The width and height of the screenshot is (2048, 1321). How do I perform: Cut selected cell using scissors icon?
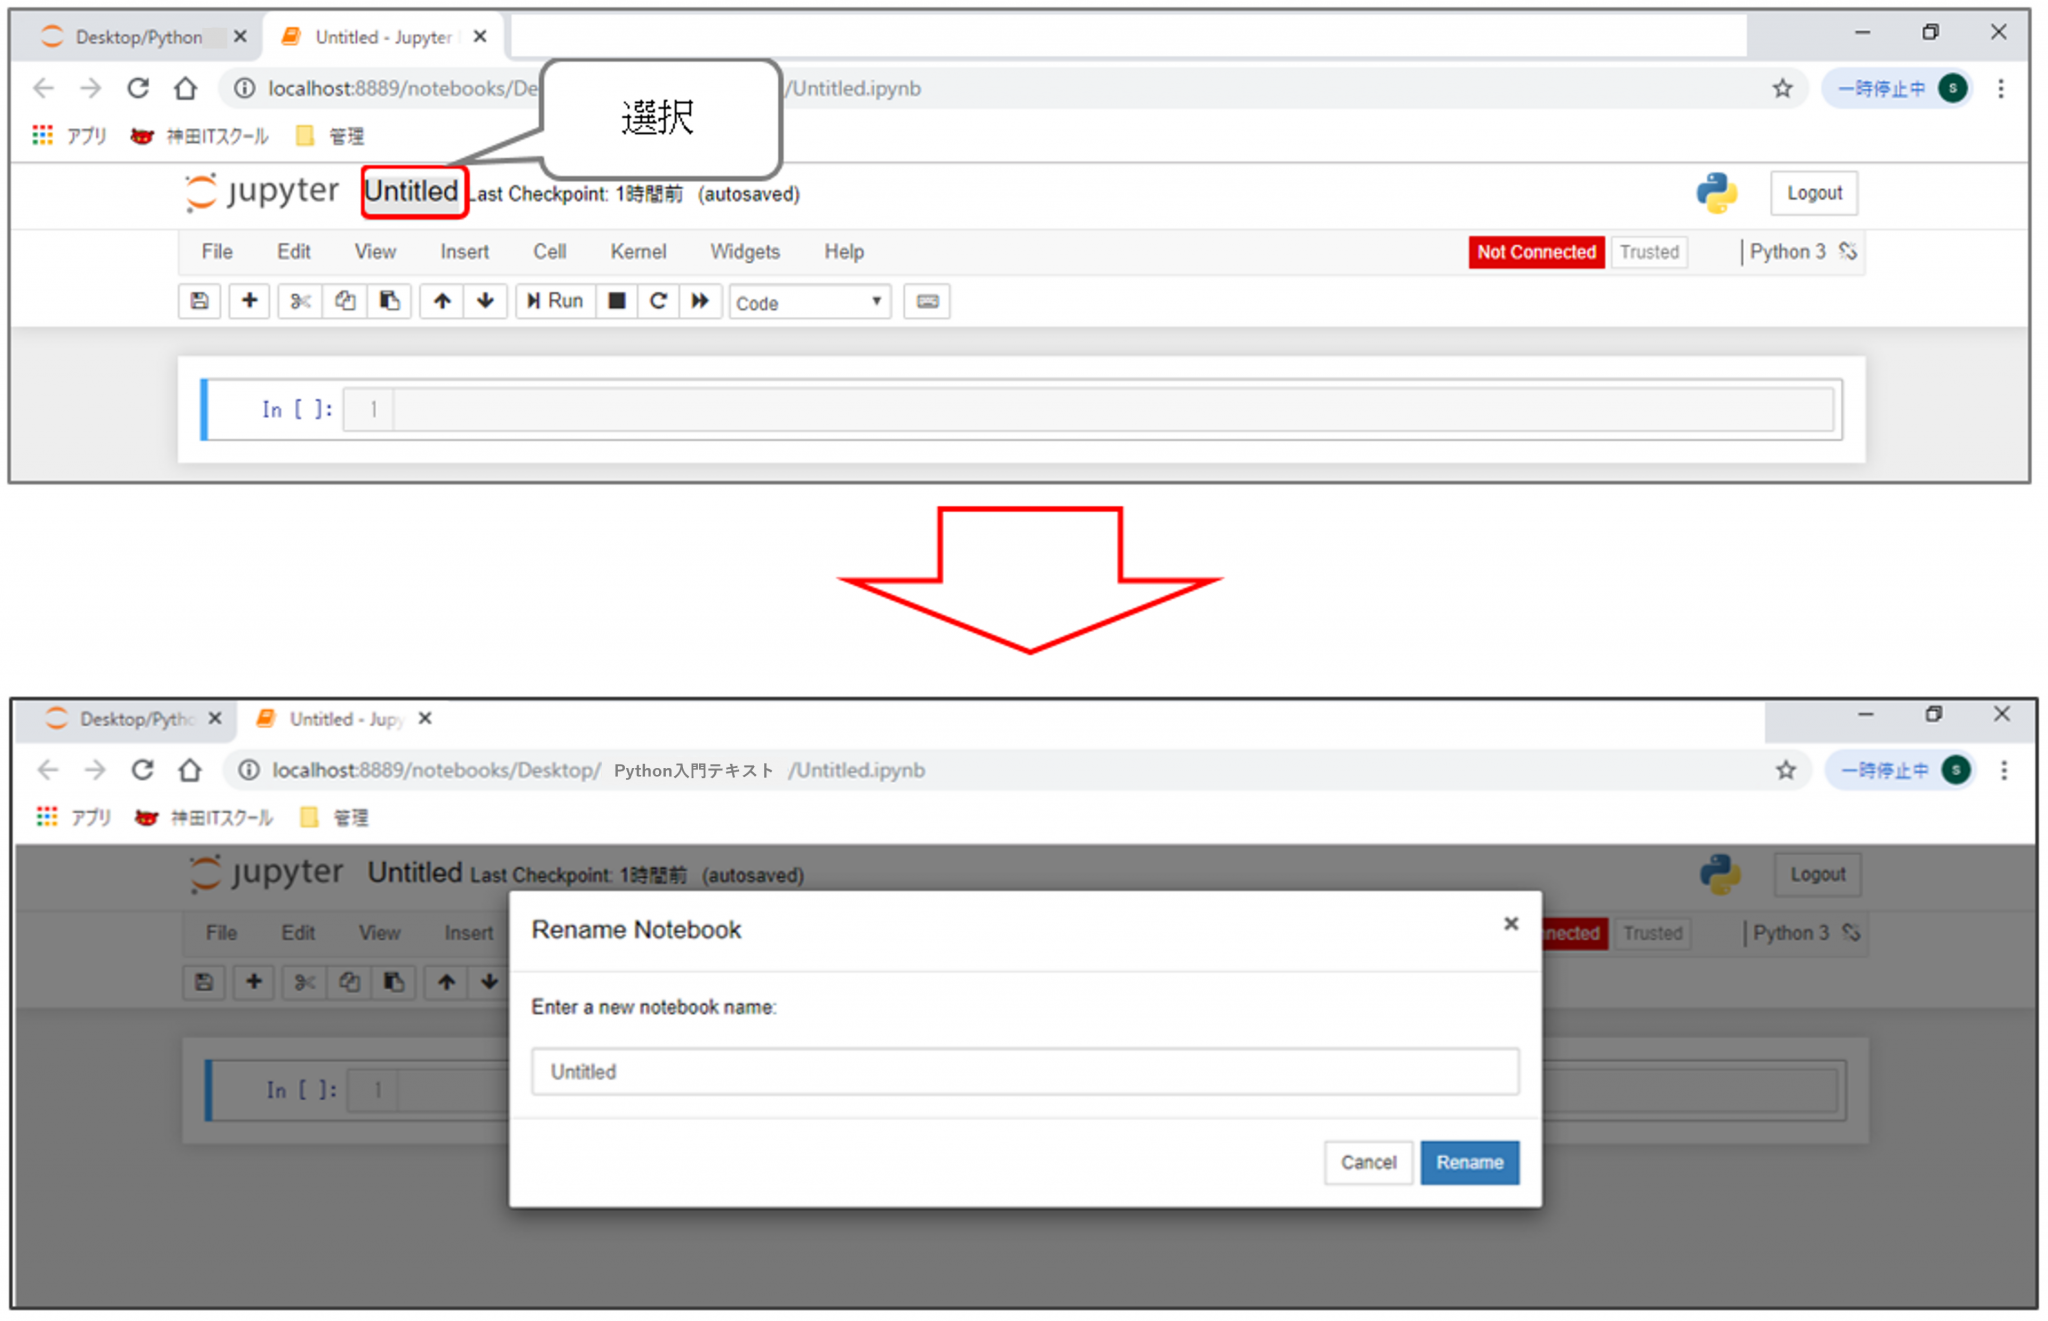point(300,301)
